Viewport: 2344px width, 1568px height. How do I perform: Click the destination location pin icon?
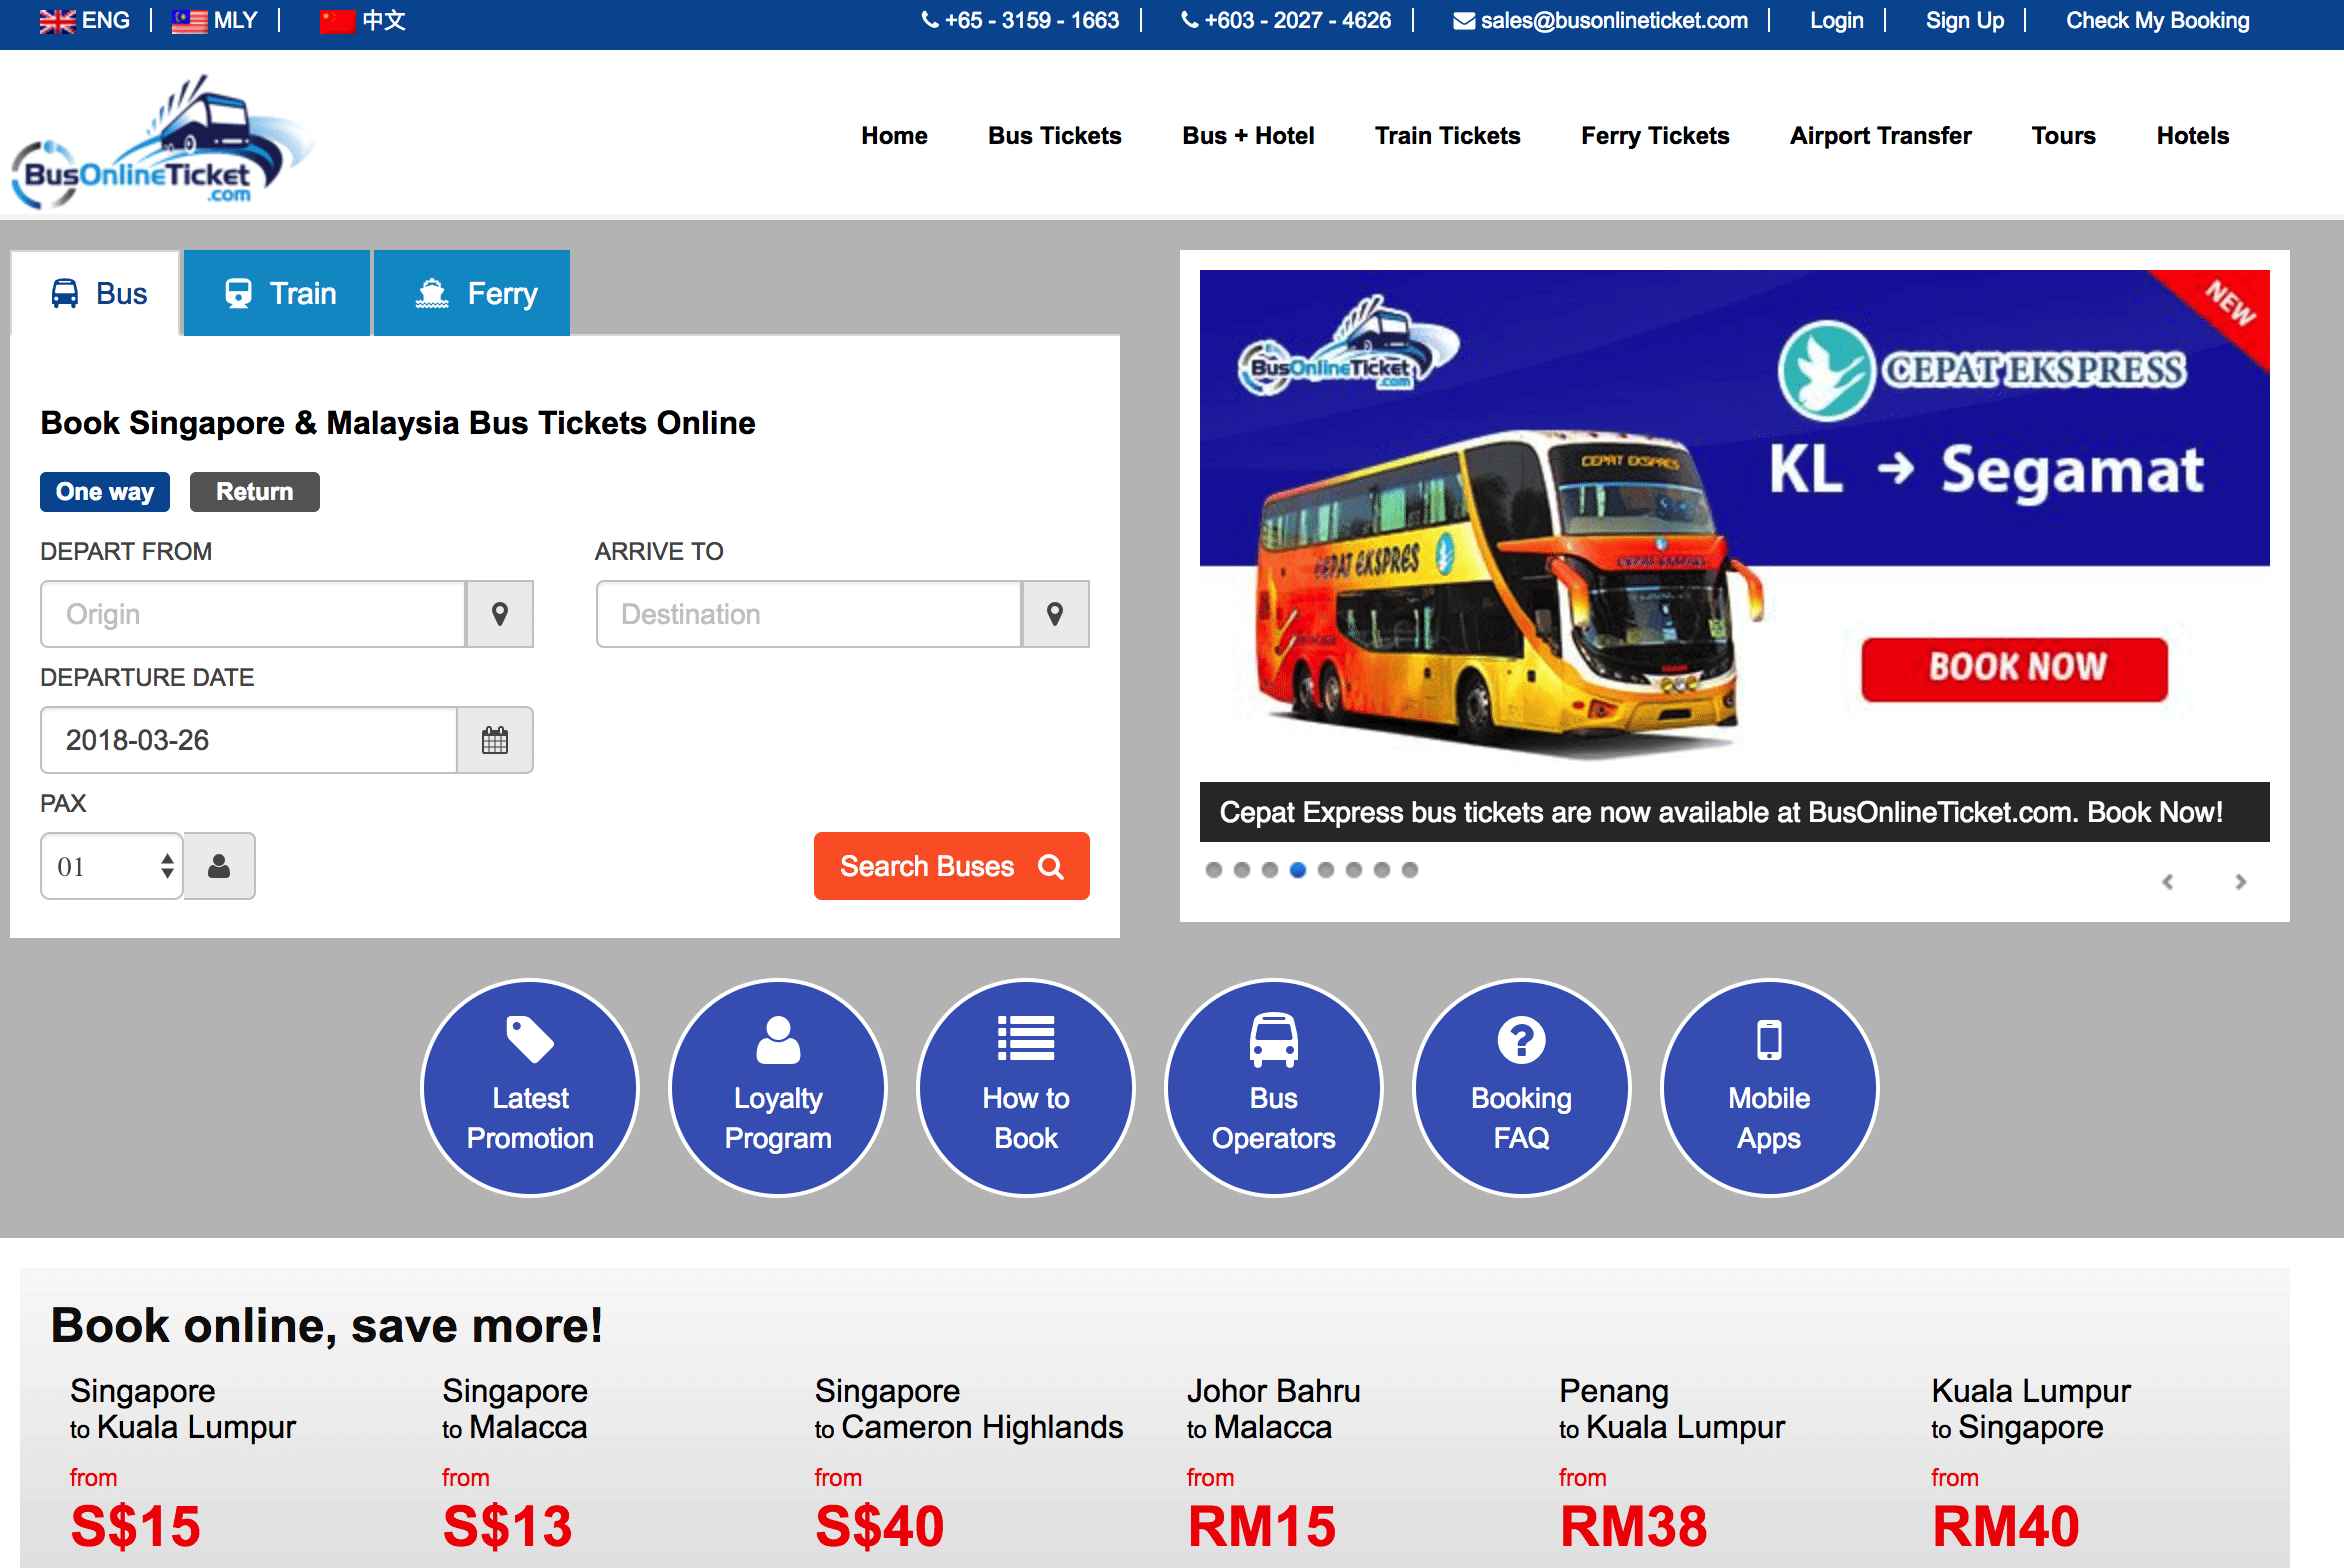click(1055, 614)
